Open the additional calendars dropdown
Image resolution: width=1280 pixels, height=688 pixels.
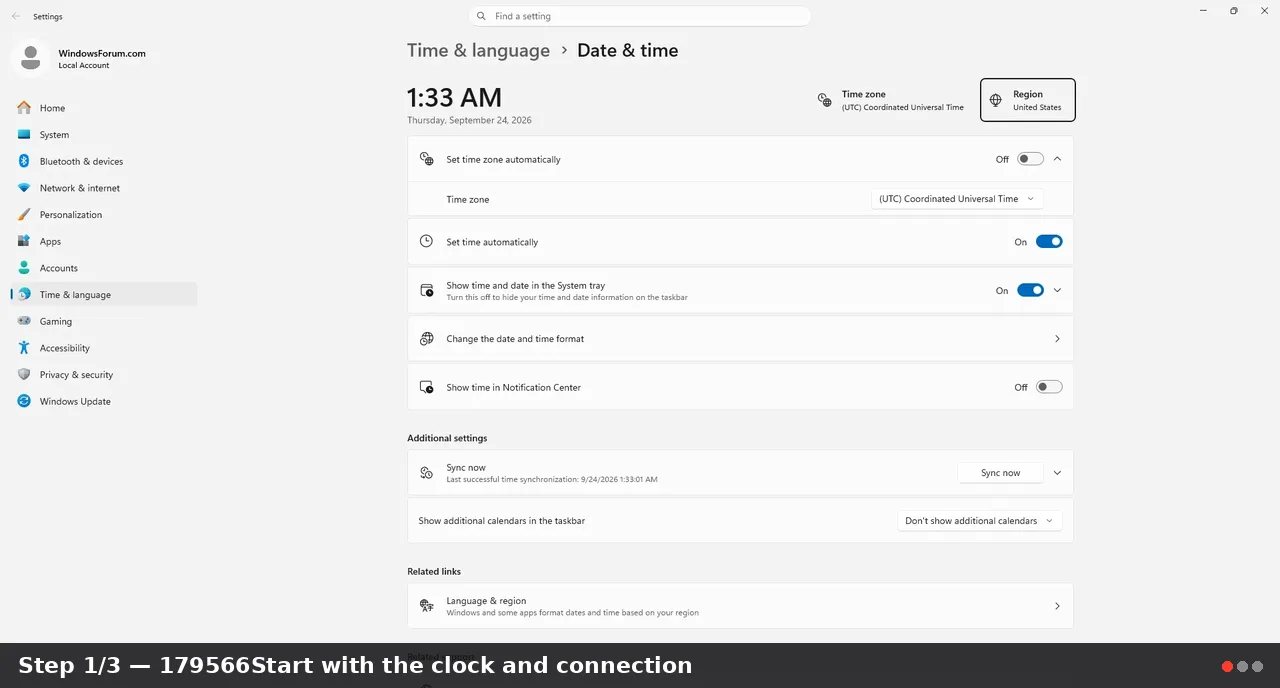[x=980, y=521]
